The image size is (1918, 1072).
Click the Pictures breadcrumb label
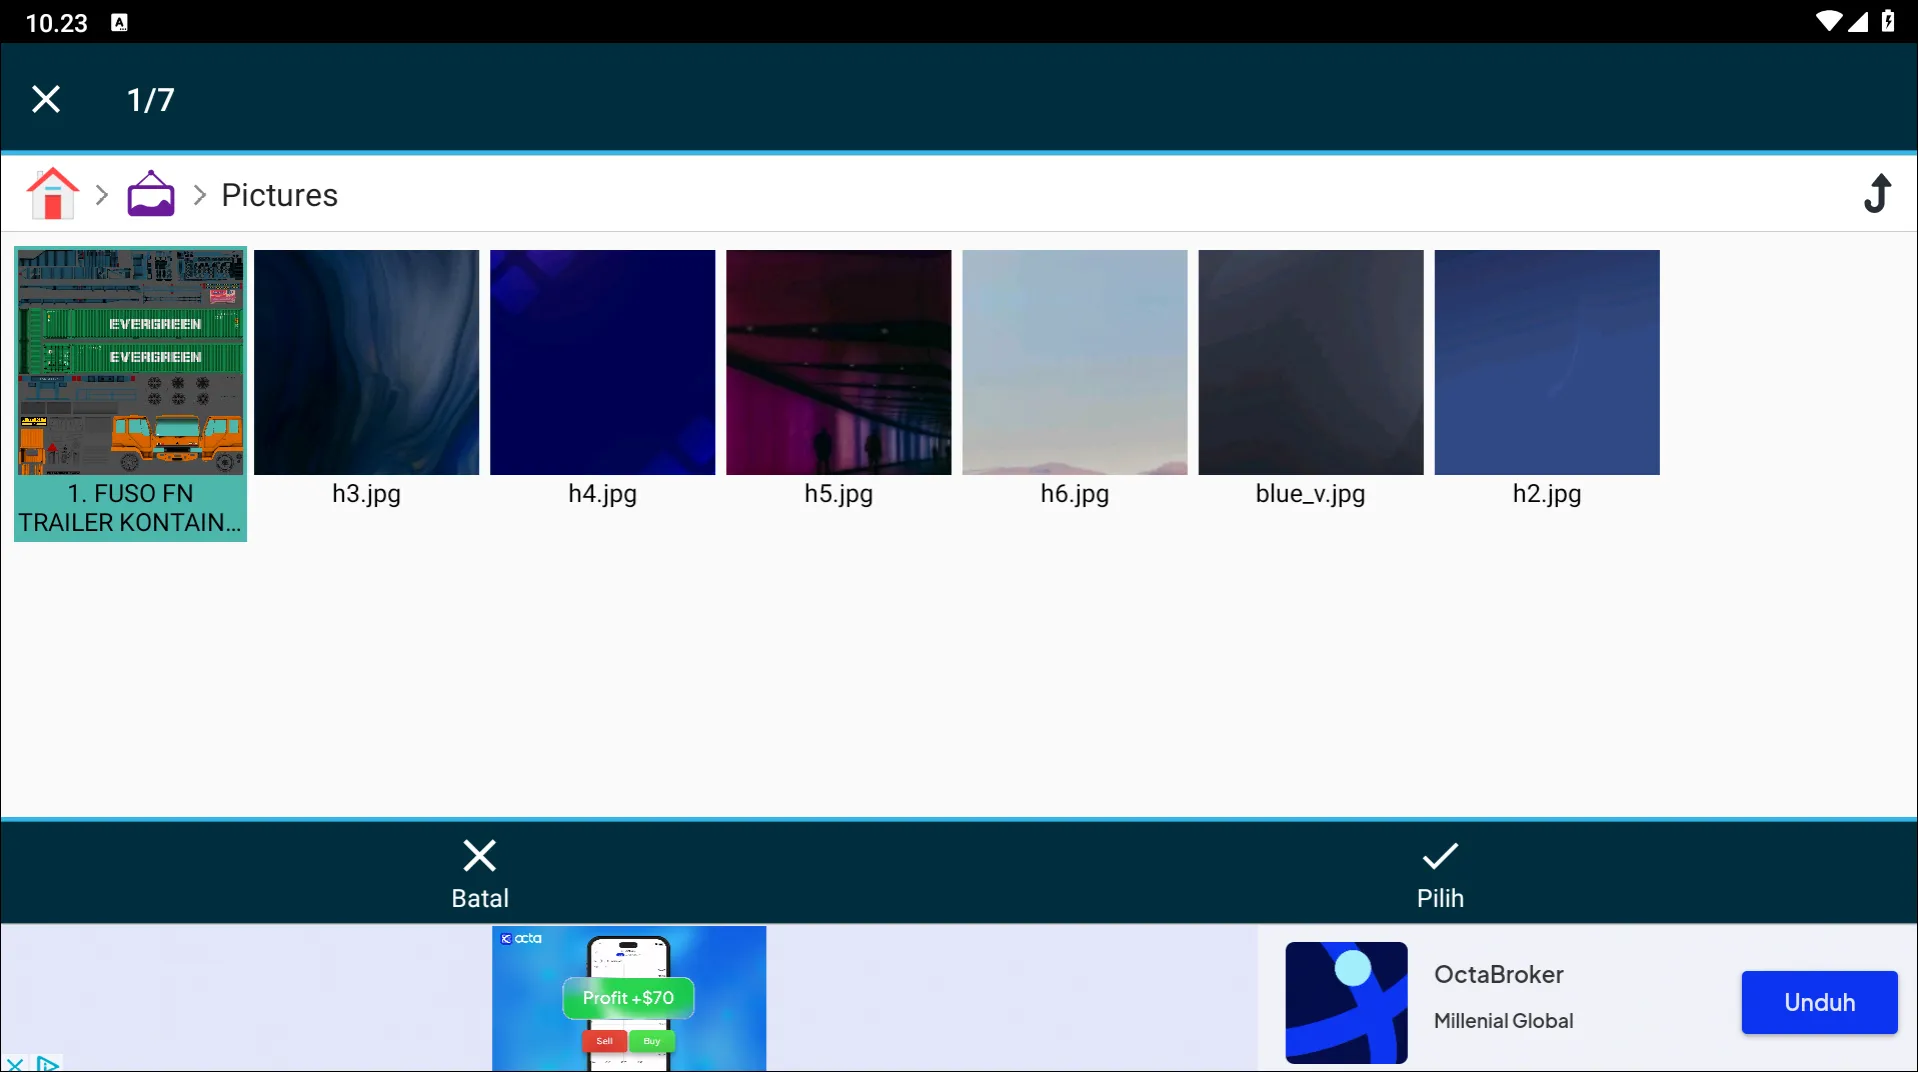click(279, 195)
